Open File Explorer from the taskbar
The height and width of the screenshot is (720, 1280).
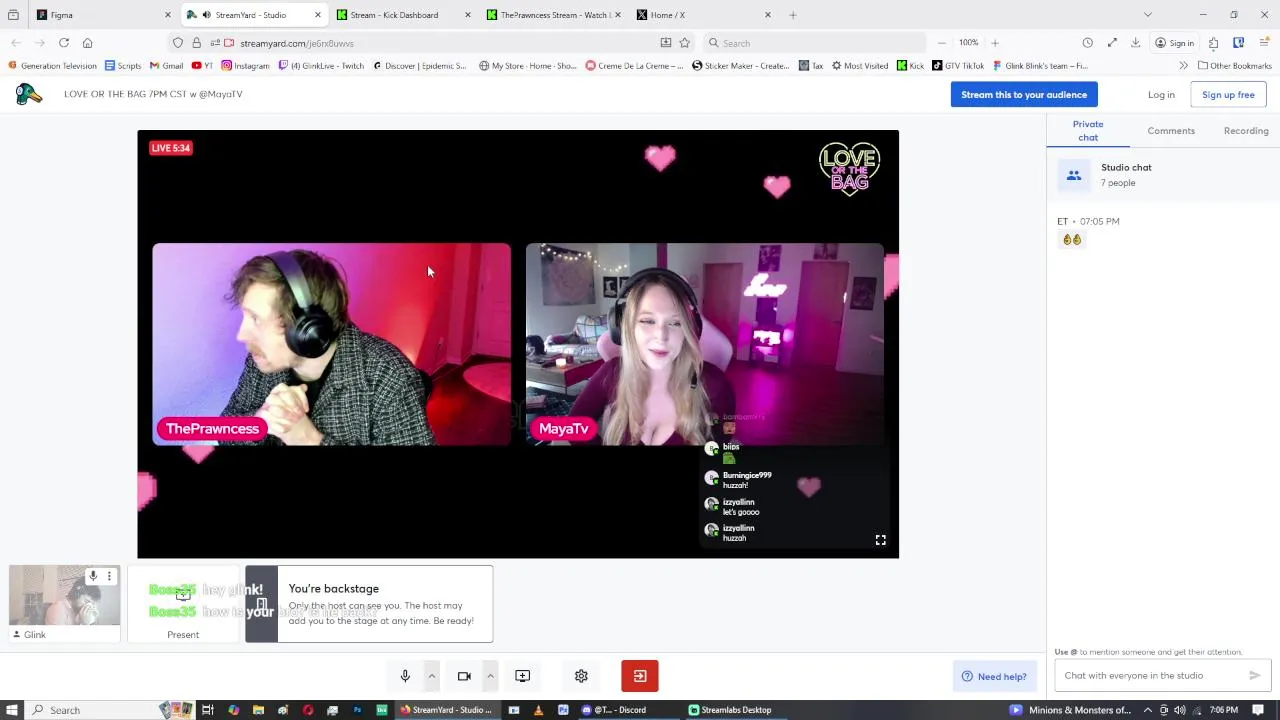coord(258,710)
